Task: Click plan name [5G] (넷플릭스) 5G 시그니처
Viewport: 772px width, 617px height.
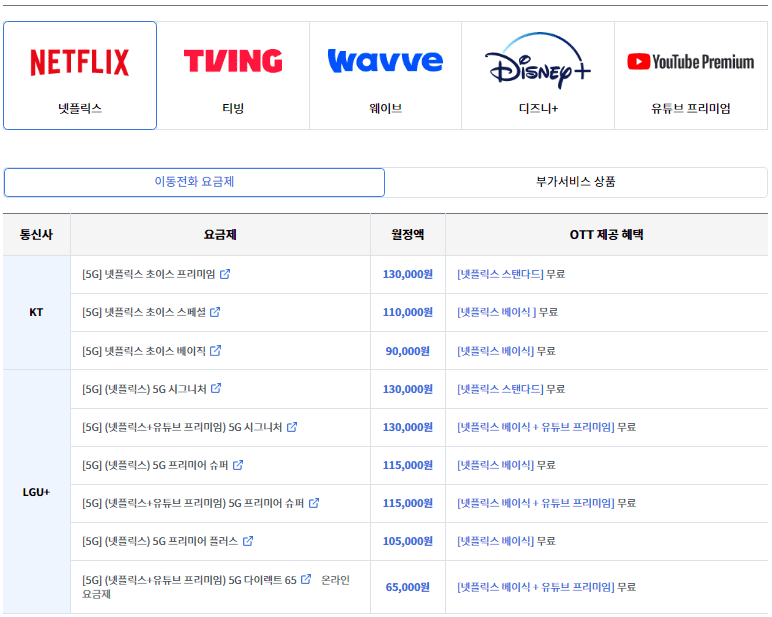Action: [x=144, y=389]
